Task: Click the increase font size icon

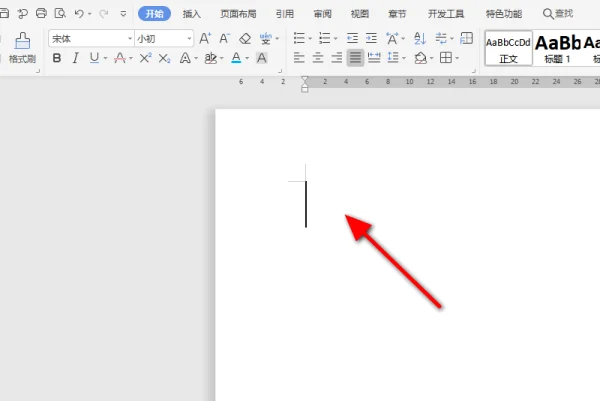Action: point(205,38)
